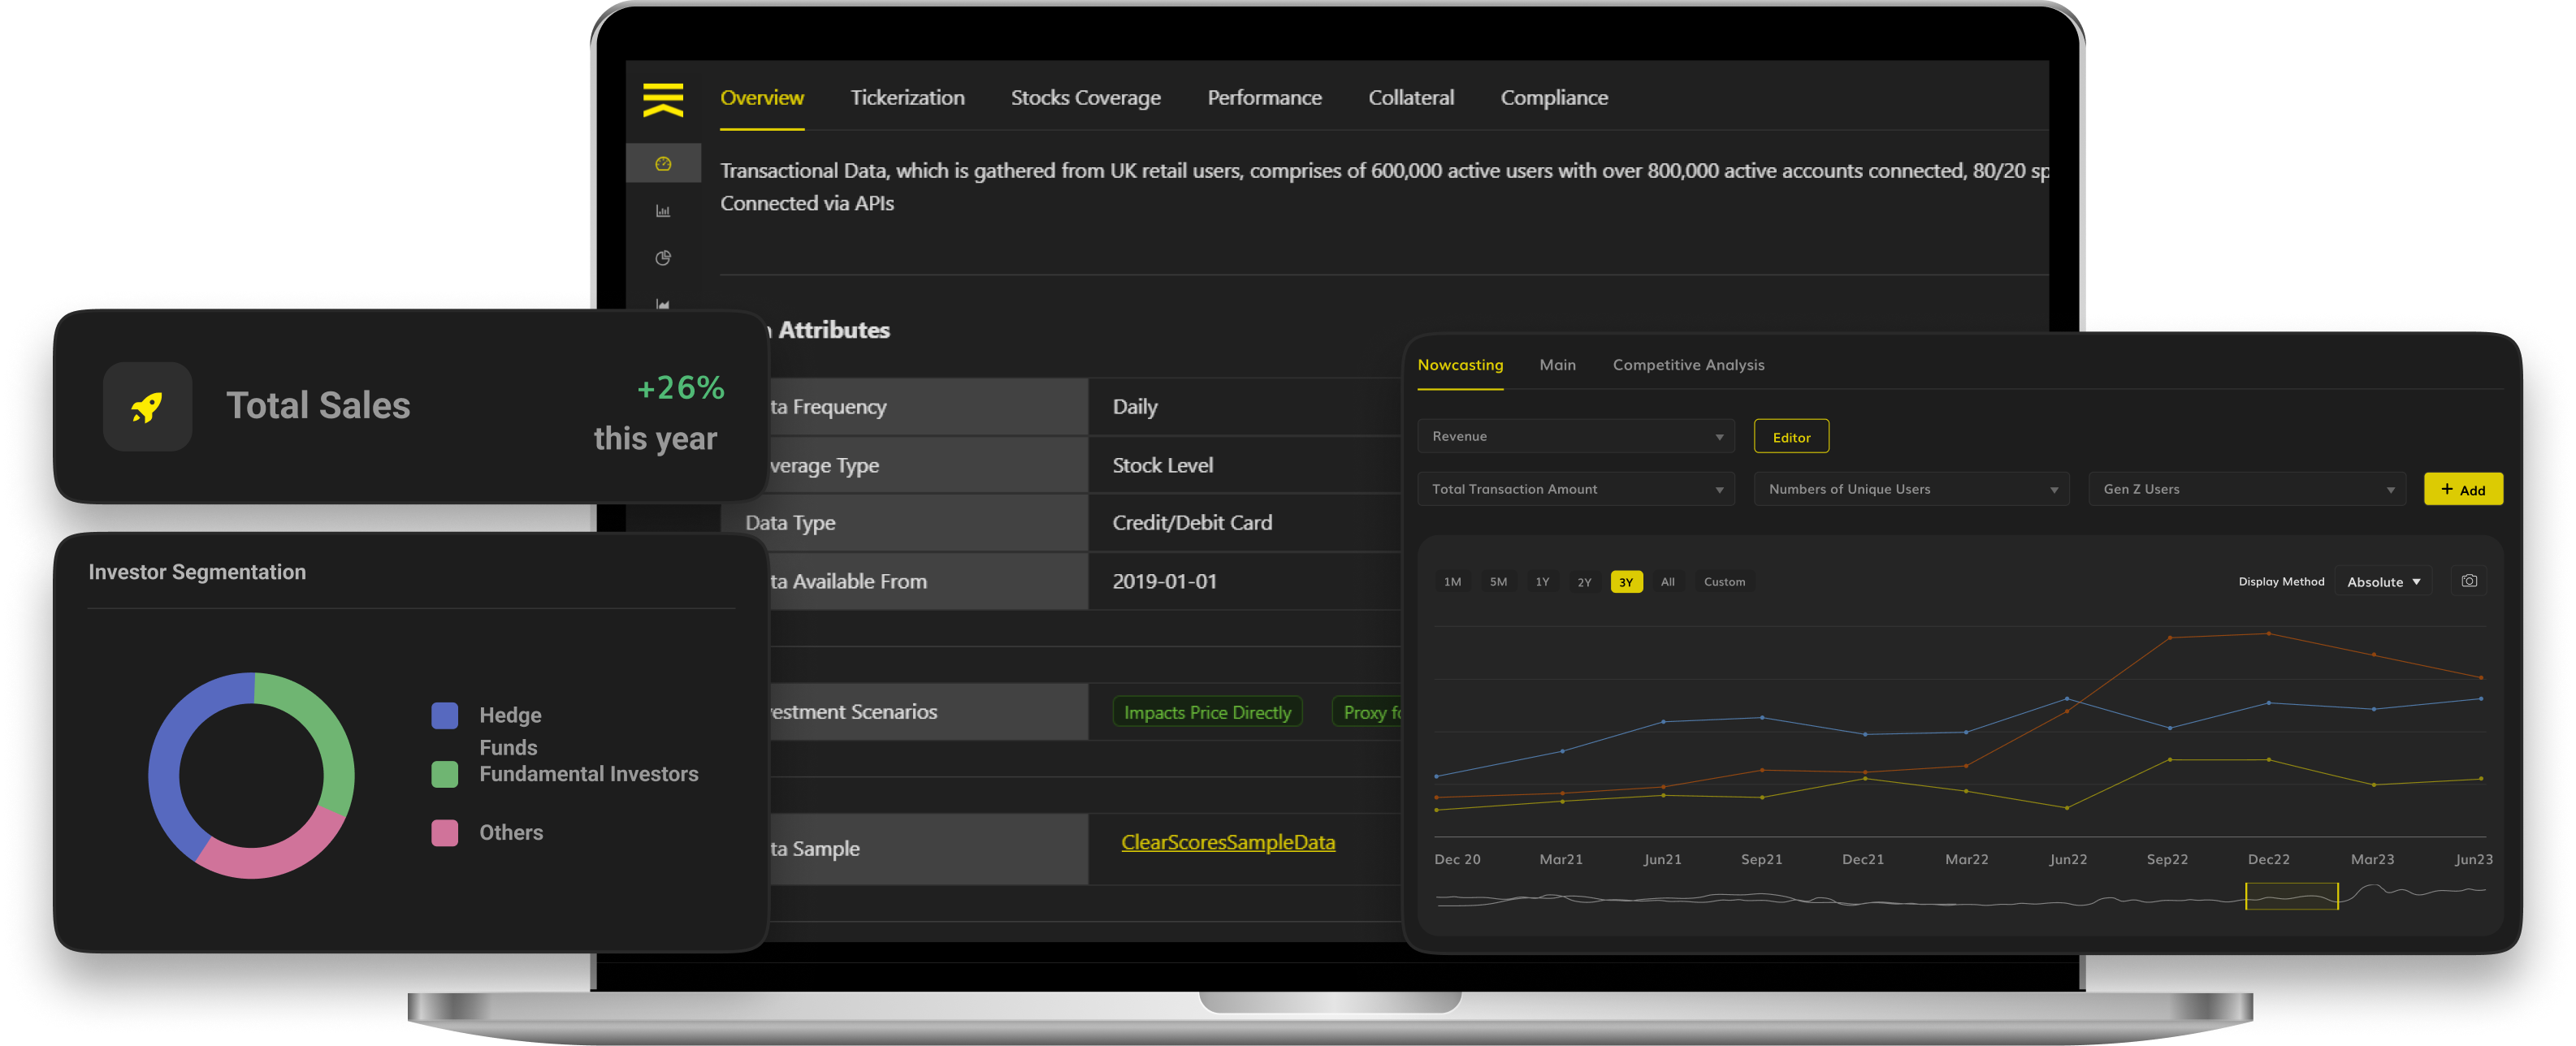Enable the All time range option
This screenshot has width=2576, height=1046.
[1667, 581]
